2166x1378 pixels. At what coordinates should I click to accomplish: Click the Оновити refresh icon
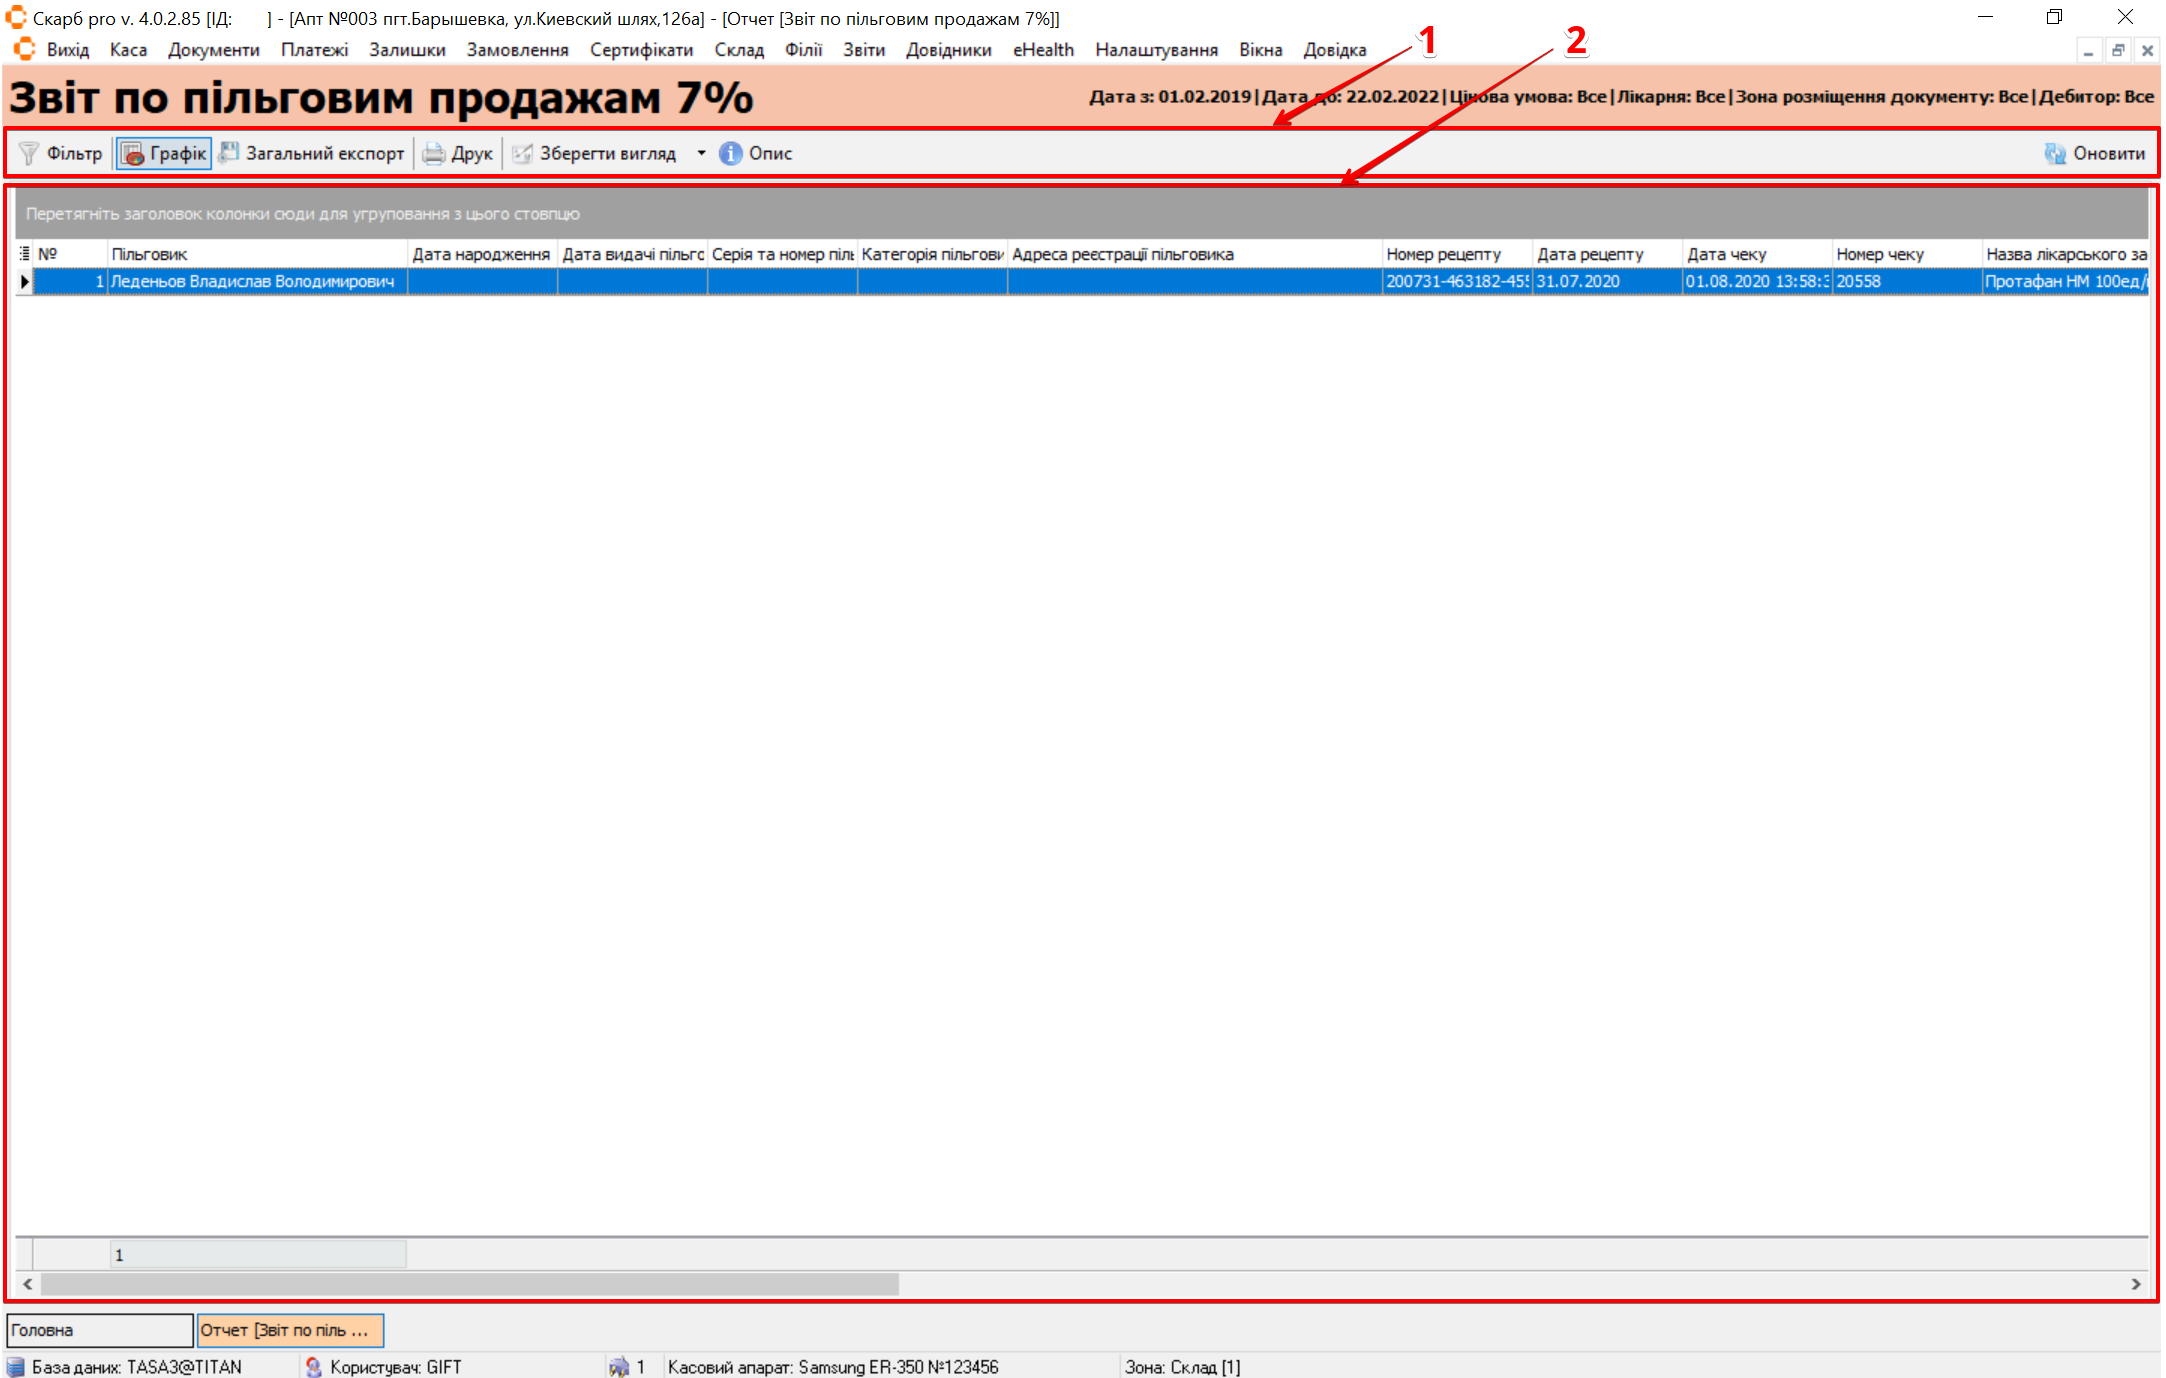tap(2055, 153)
